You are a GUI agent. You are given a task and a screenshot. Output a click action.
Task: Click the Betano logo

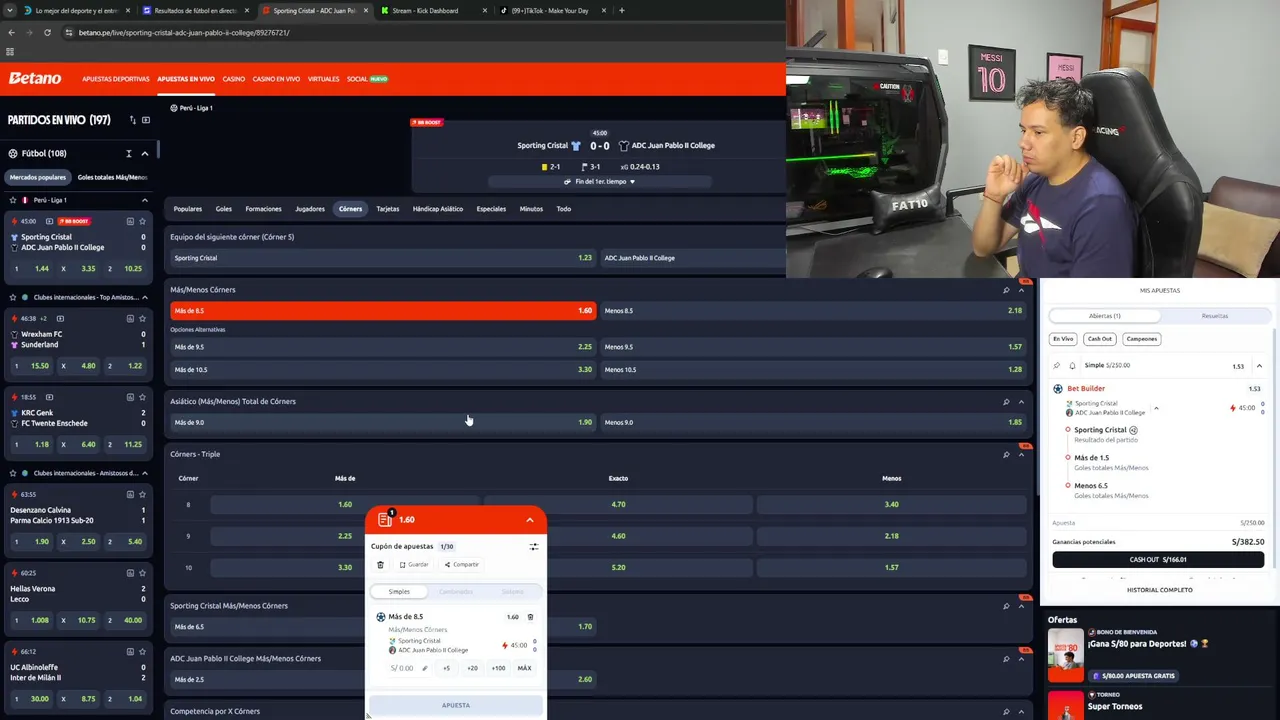coord(35,78)
